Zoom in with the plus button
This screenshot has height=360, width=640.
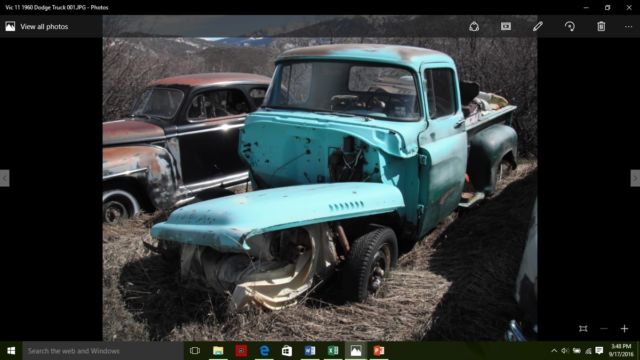click(624, 329)
